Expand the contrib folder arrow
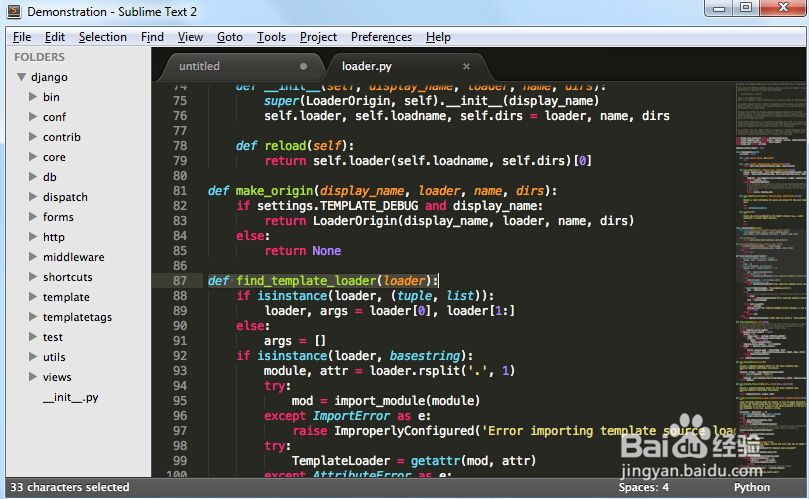This screenshot has height=499, width=809. coord(33,137)
